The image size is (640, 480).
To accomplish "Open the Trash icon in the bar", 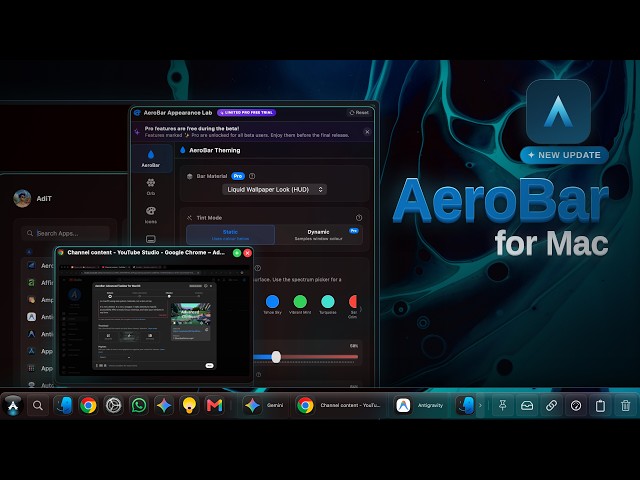I will tap(625, 405).
